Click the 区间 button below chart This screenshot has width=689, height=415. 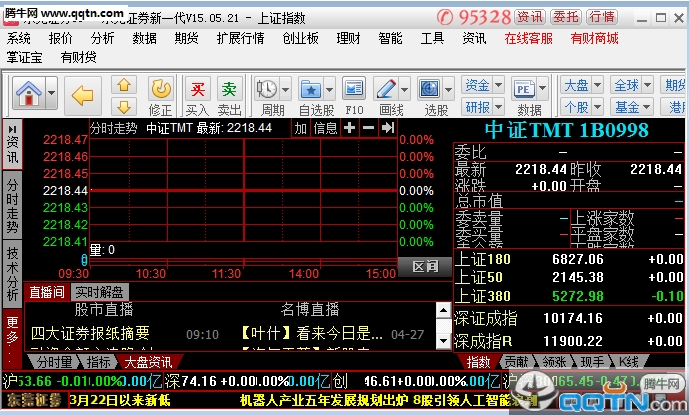pyautogui.click(x=424, y=266)
